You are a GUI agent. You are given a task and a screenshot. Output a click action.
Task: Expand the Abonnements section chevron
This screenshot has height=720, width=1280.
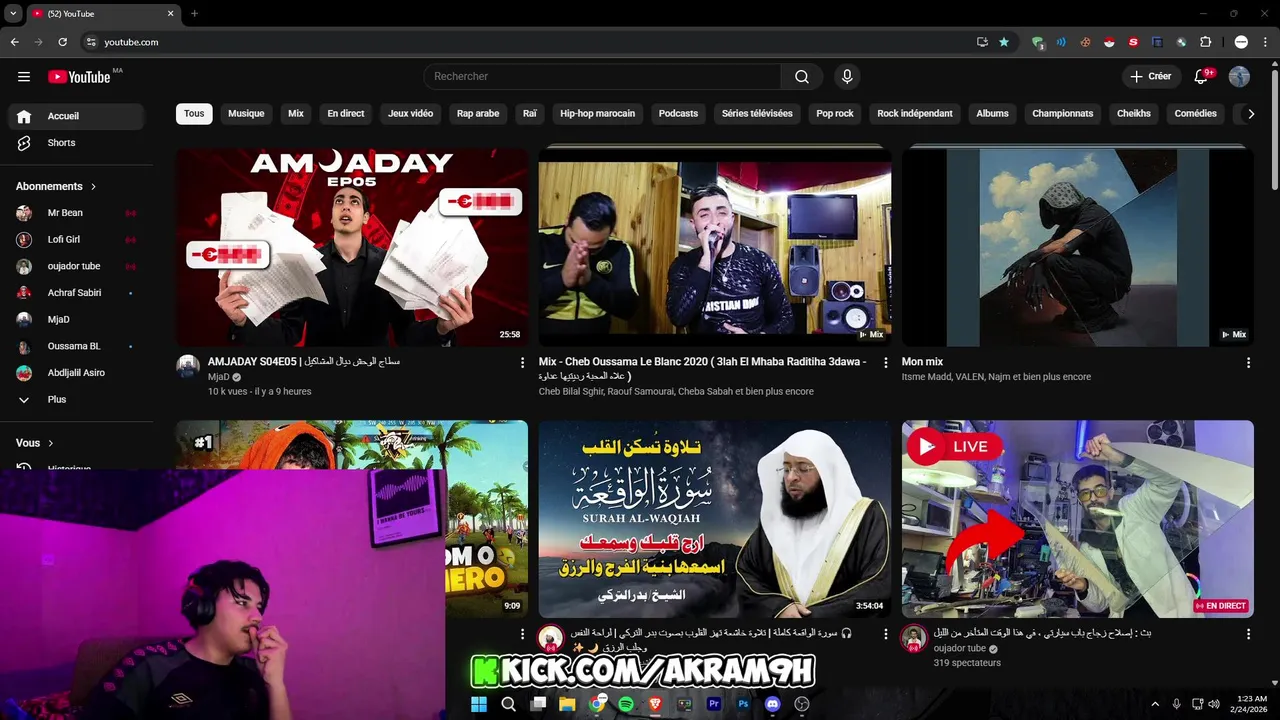coord(94,186)
